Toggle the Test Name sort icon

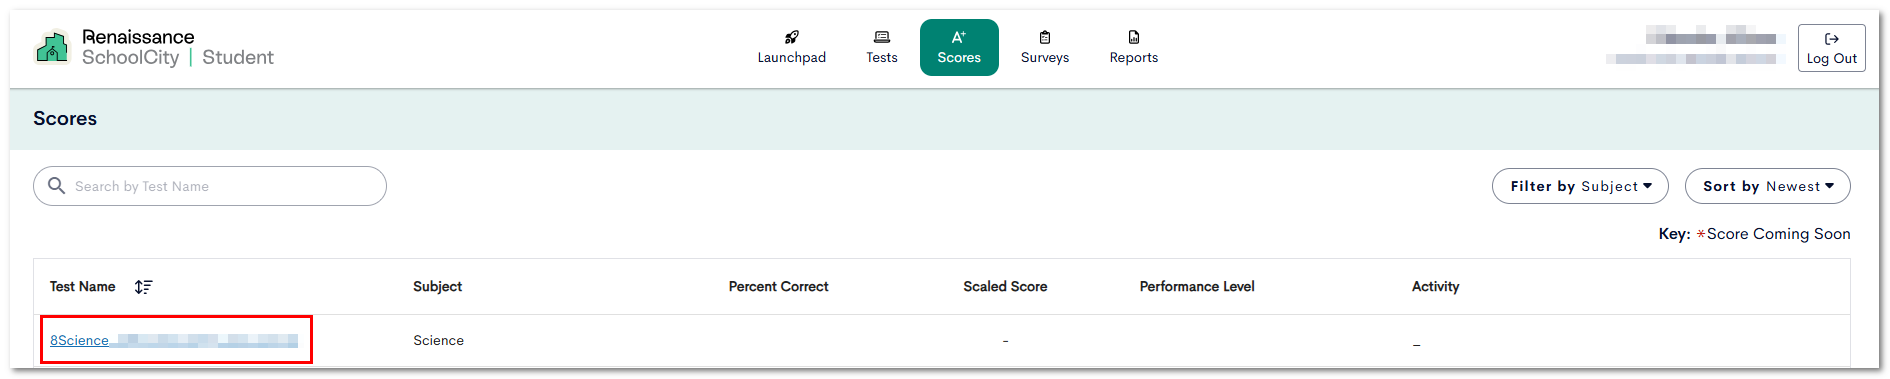pyautogui.click(x=143, y=287)
